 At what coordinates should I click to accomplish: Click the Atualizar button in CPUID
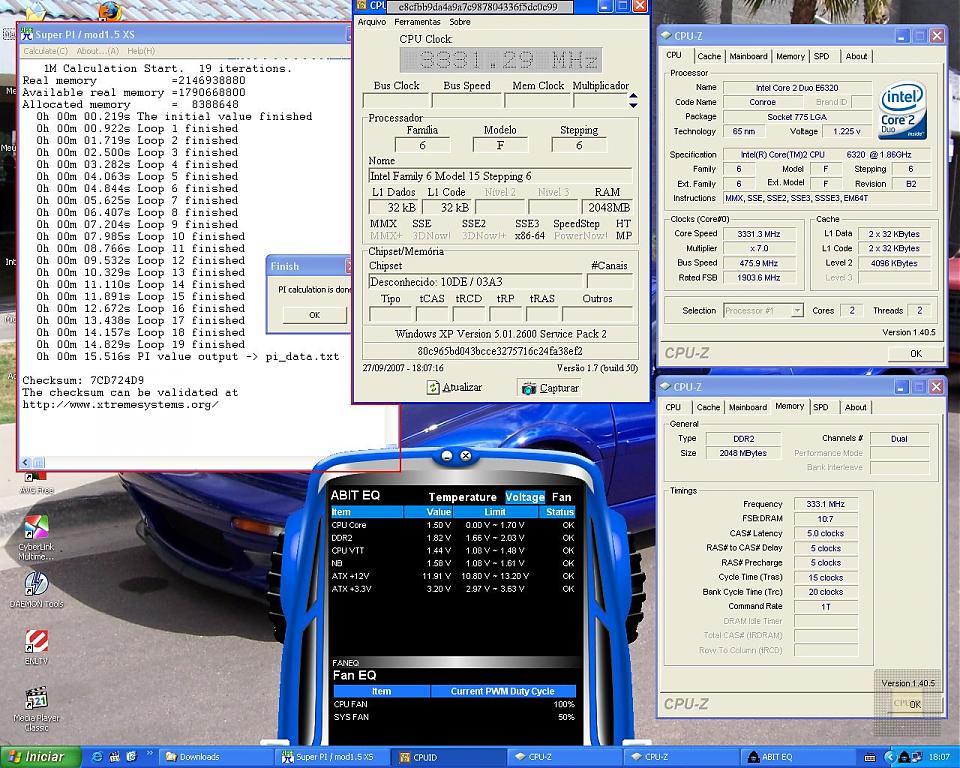[x=454, y=388]
